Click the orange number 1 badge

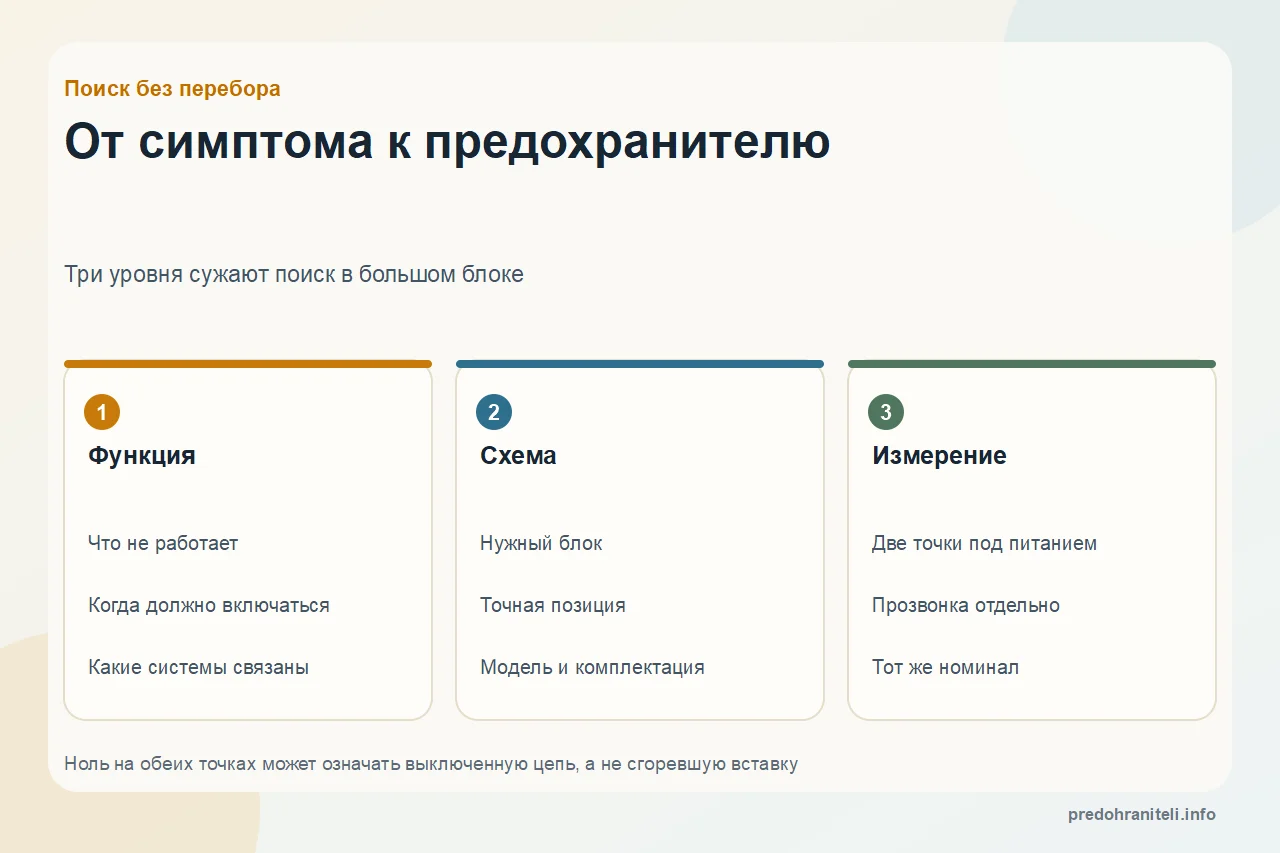tap(102, 412)
